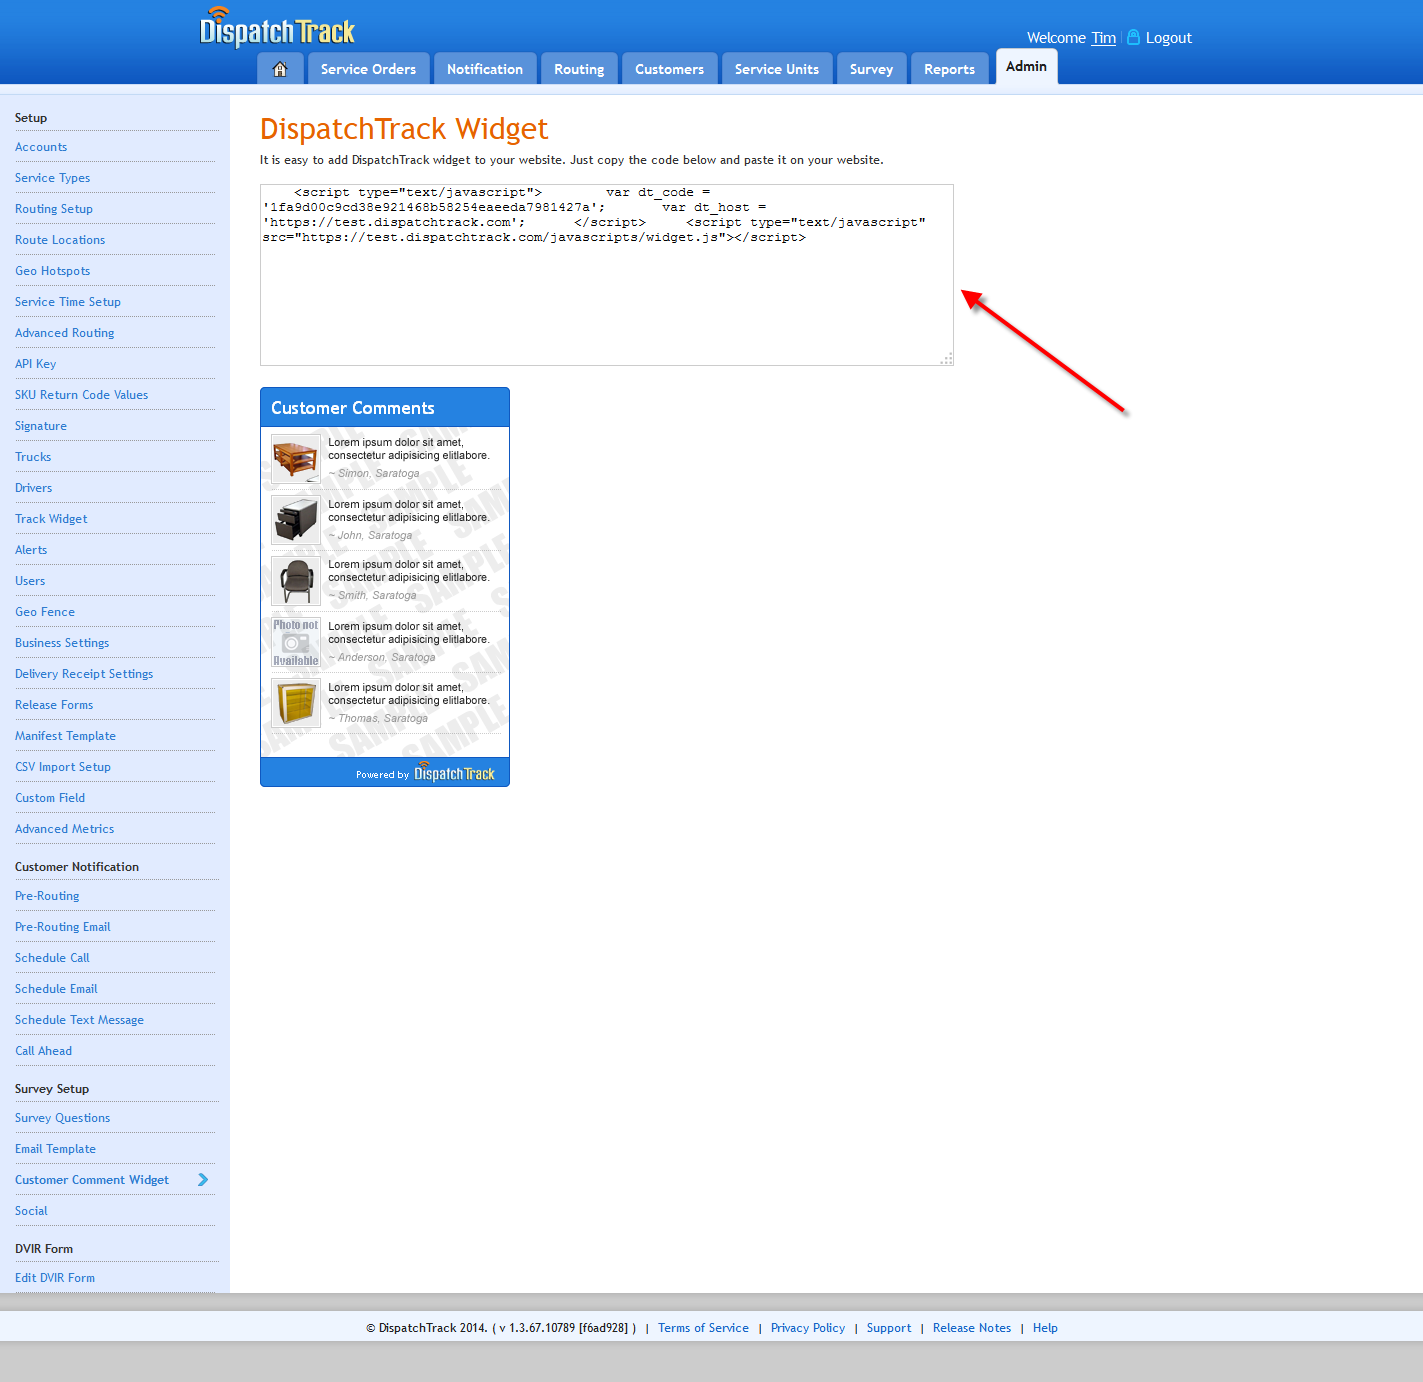Navigate to Routing Setup in the sidebar

coord(53,208)
